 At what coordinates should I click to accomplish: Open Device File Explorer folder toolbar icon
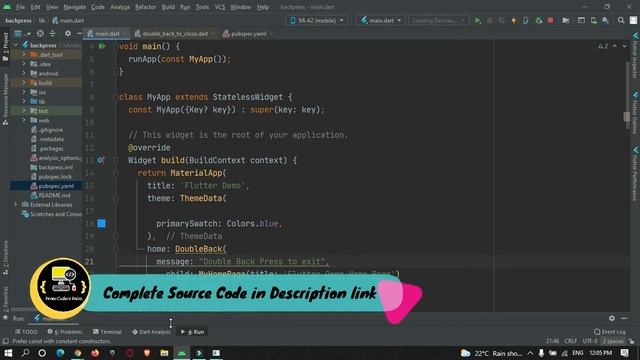[566, 20]
